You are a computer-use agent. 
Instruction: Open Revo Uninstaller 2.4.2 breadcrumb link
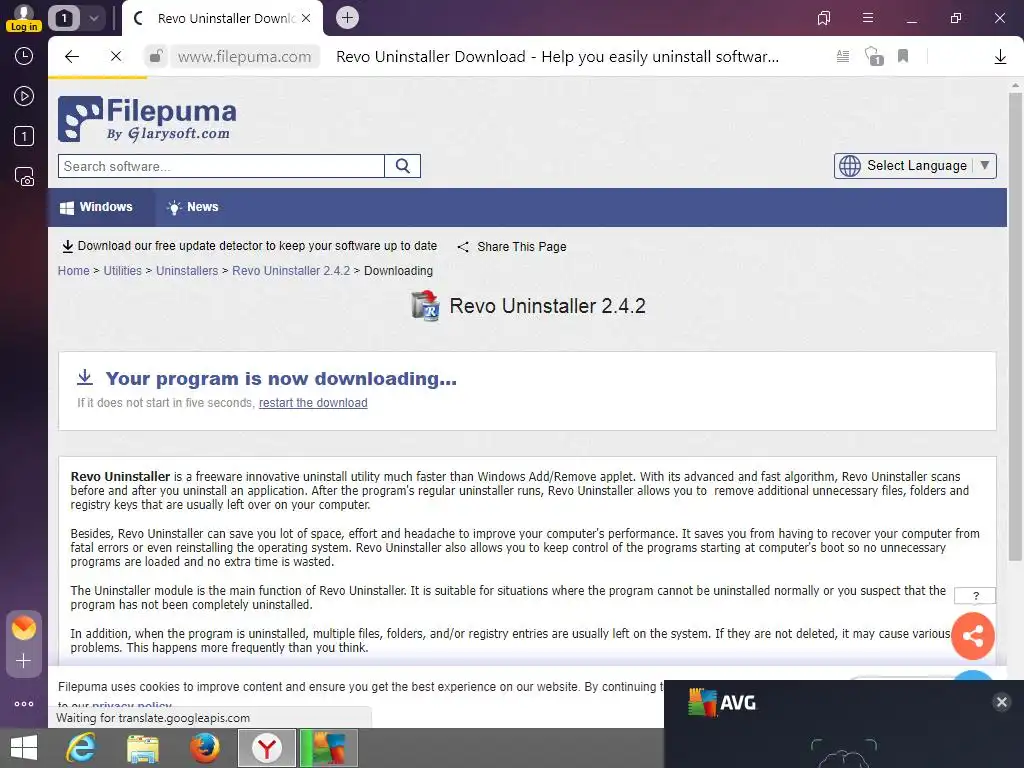[x=291, y=270]
